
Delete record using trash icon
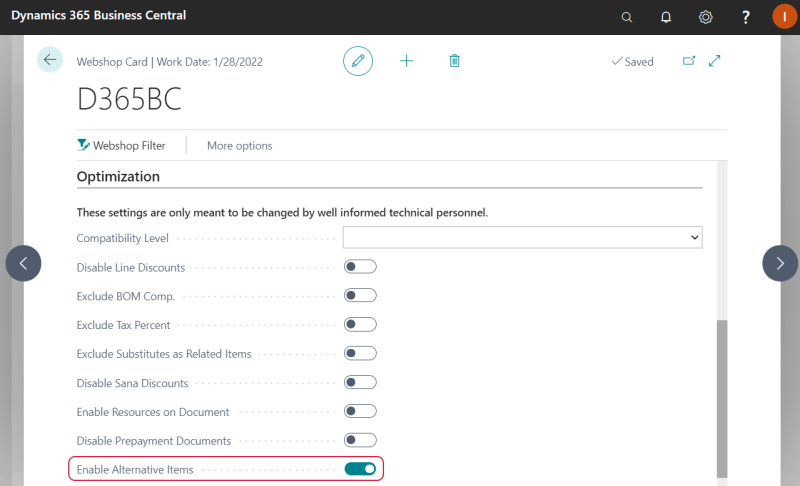pyautogui.click(x=454, y=61)
